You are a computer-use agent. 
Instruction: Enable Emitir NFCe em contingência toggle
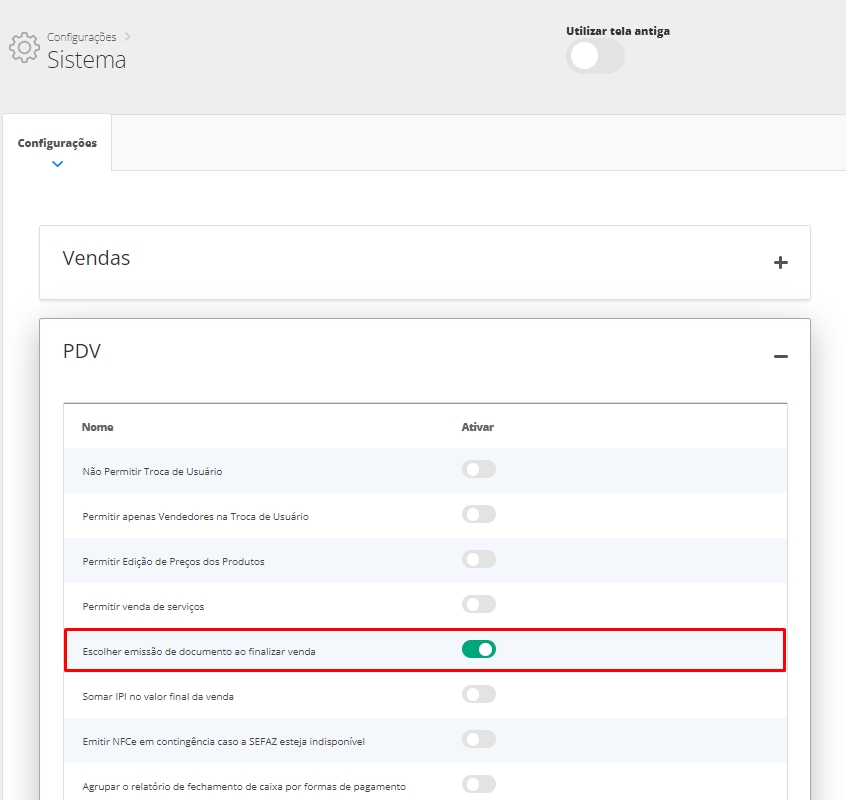click(479, 740)
